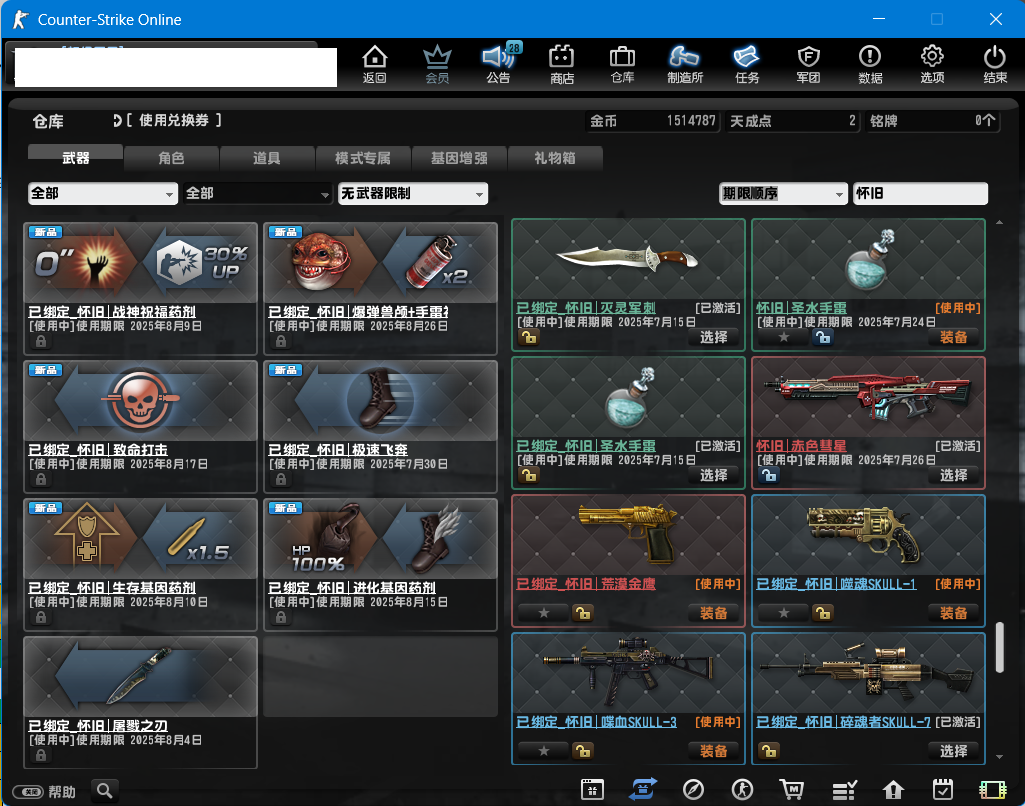Switch to the 礼物箱 tab
The width and height of the screenshot is (1025, 806).
(555, 158)
